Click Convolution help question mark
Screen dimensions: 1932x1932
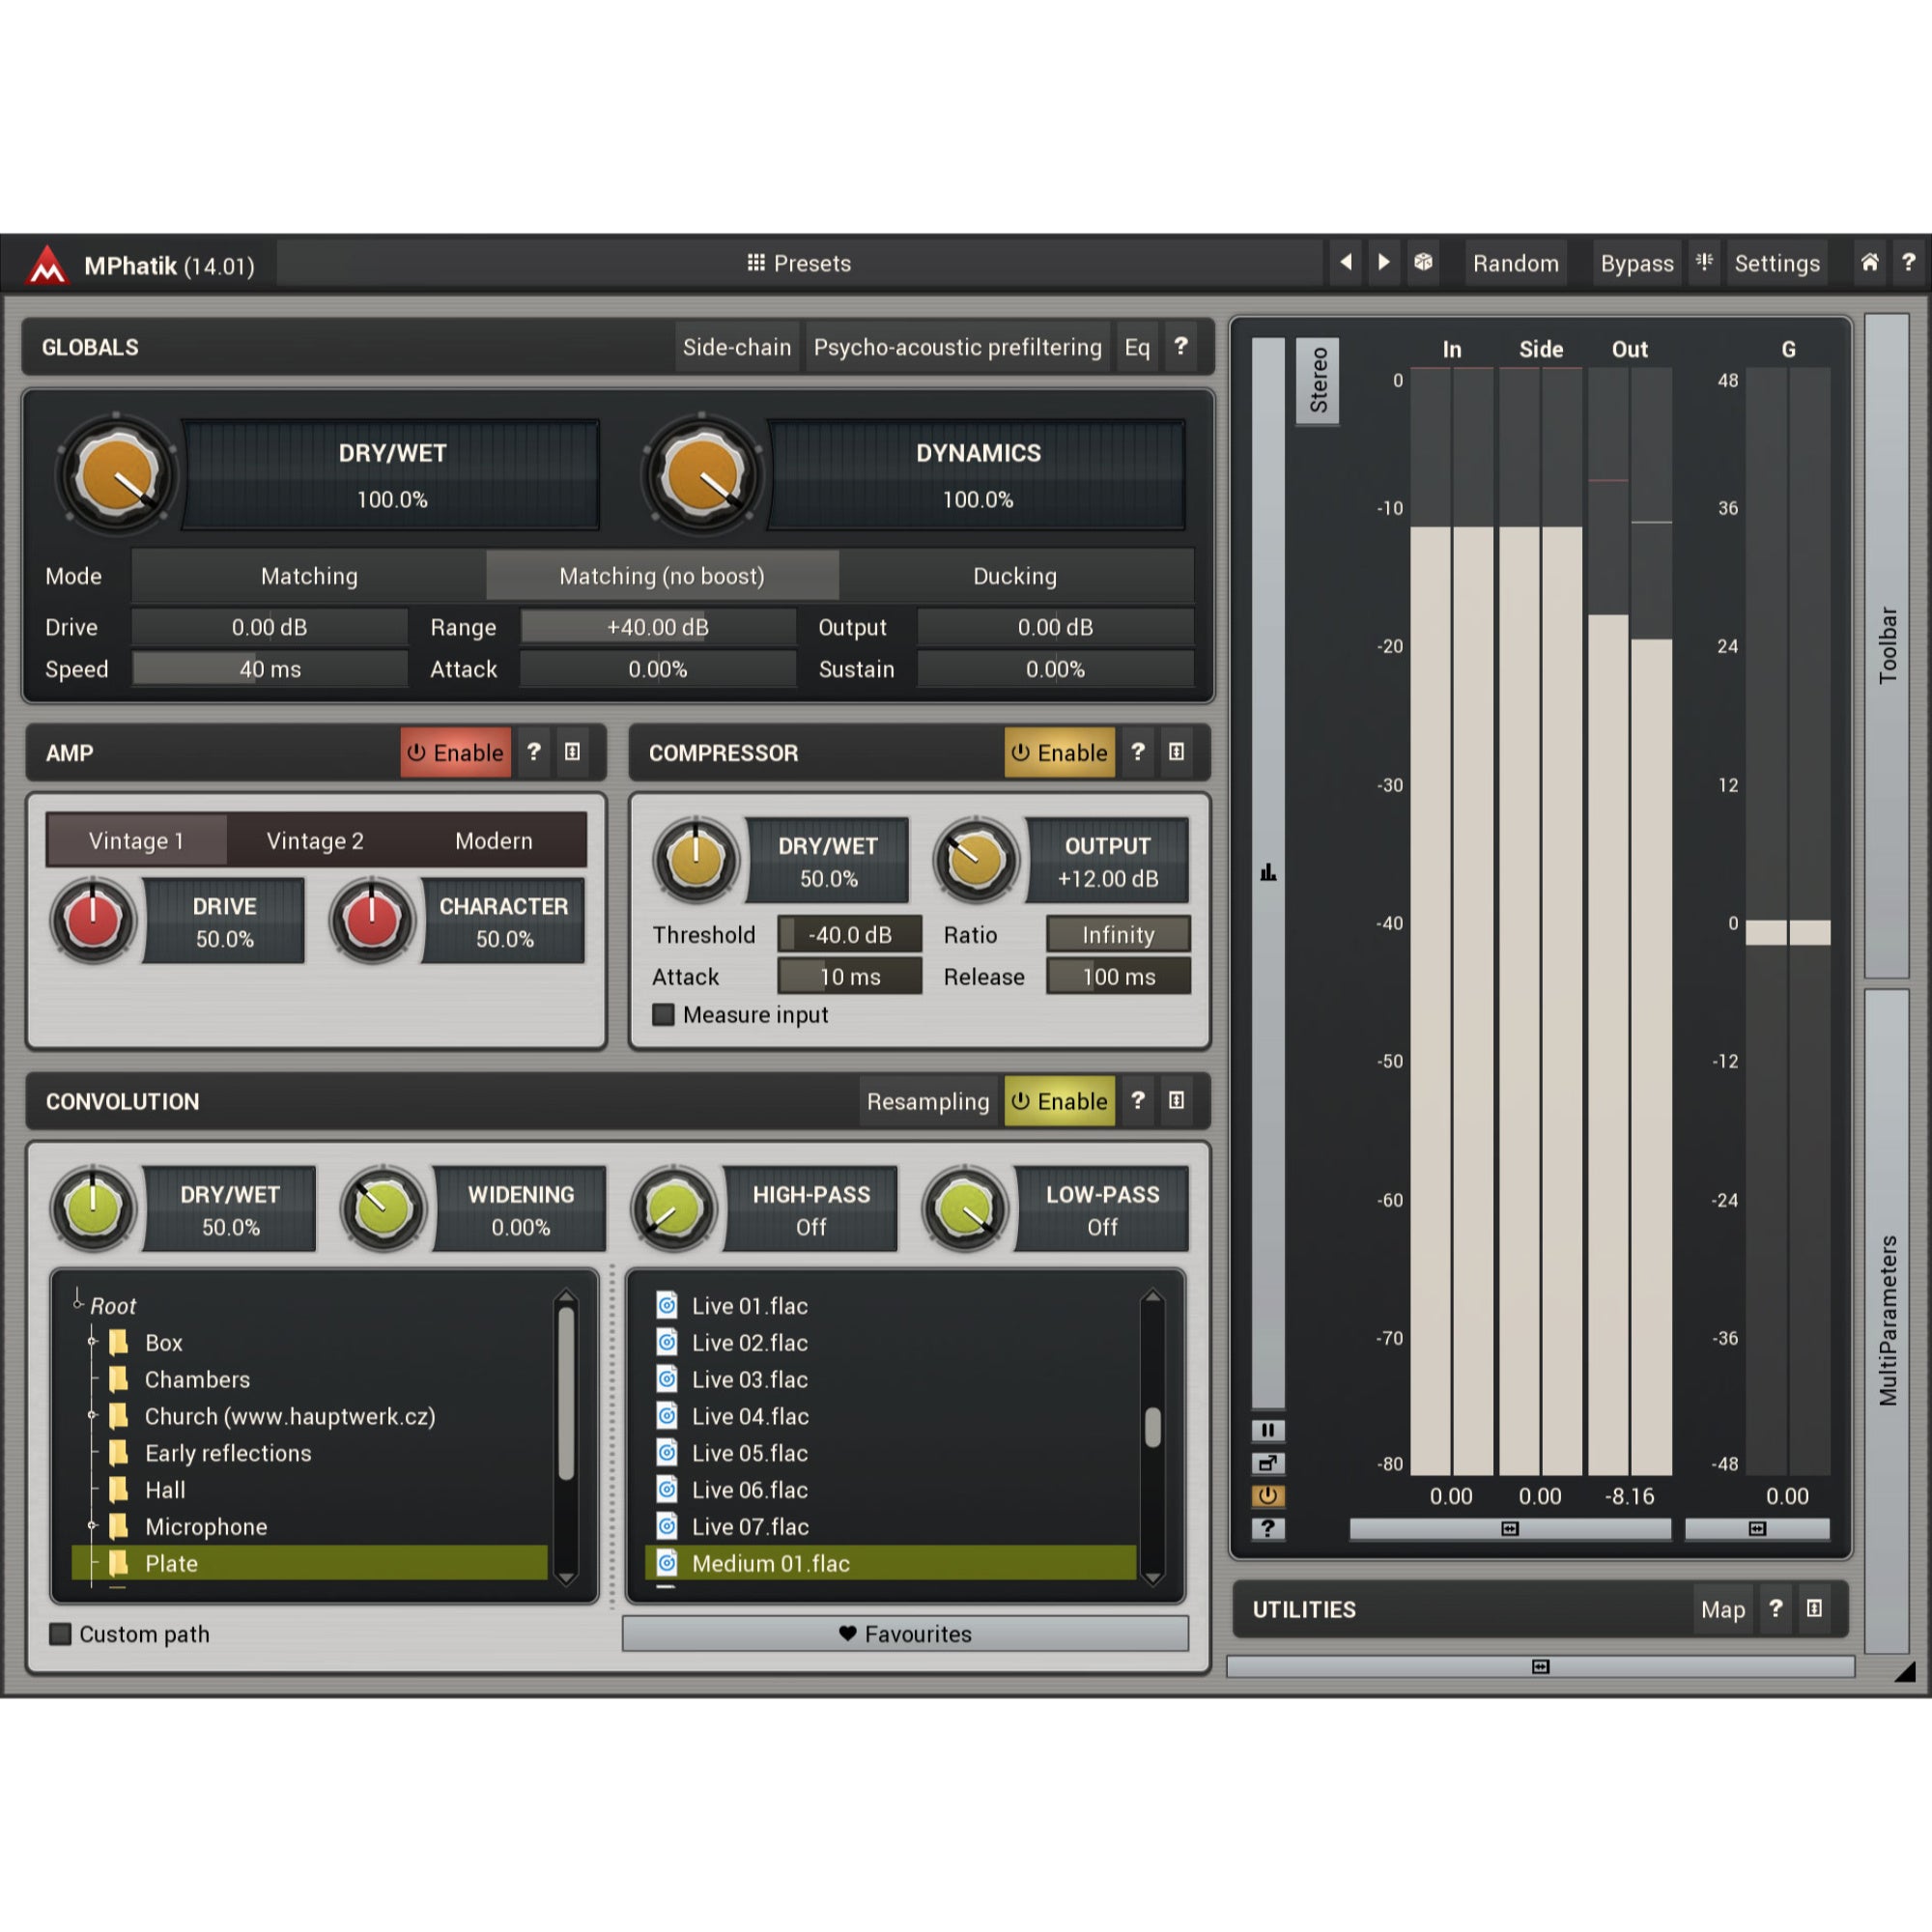click(x=1138, y=1100)
